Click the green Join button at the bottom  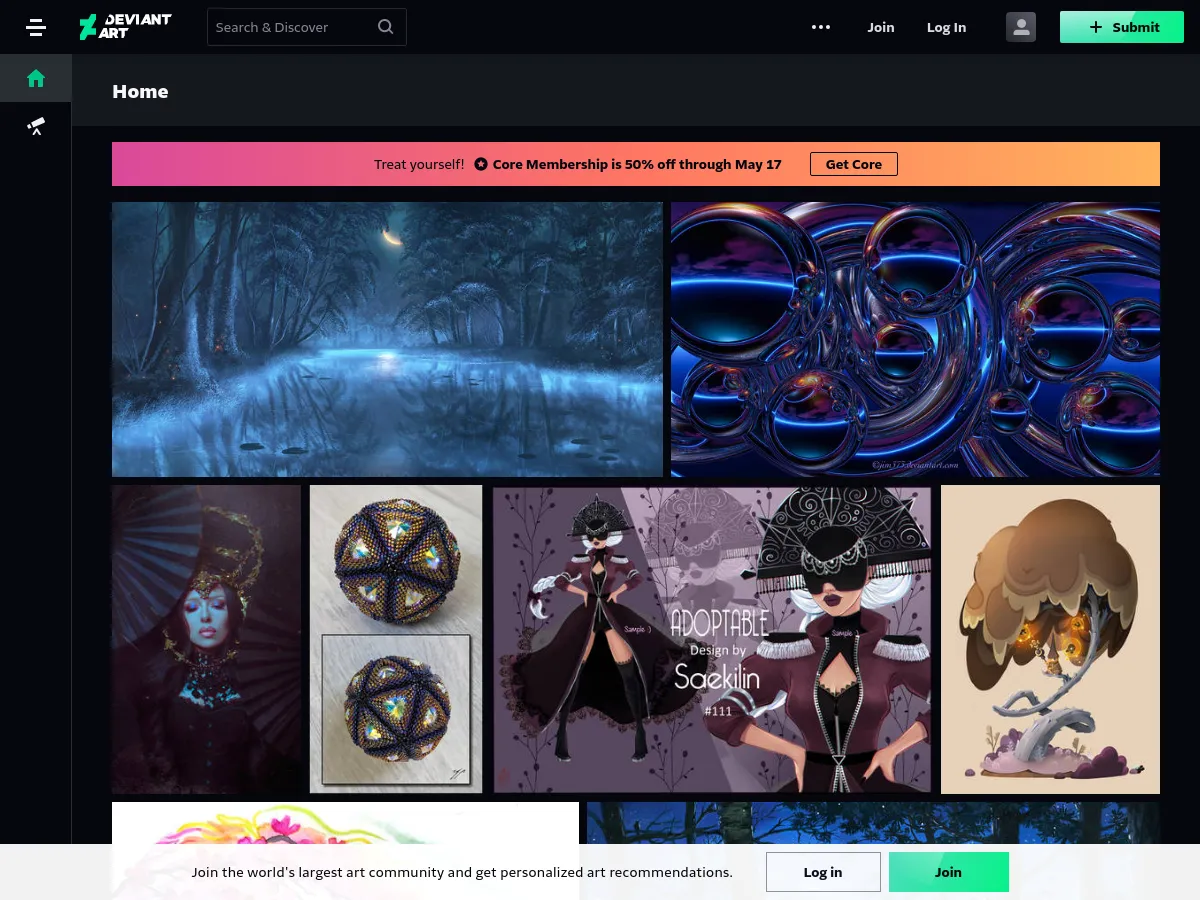[x=947, y=871]
